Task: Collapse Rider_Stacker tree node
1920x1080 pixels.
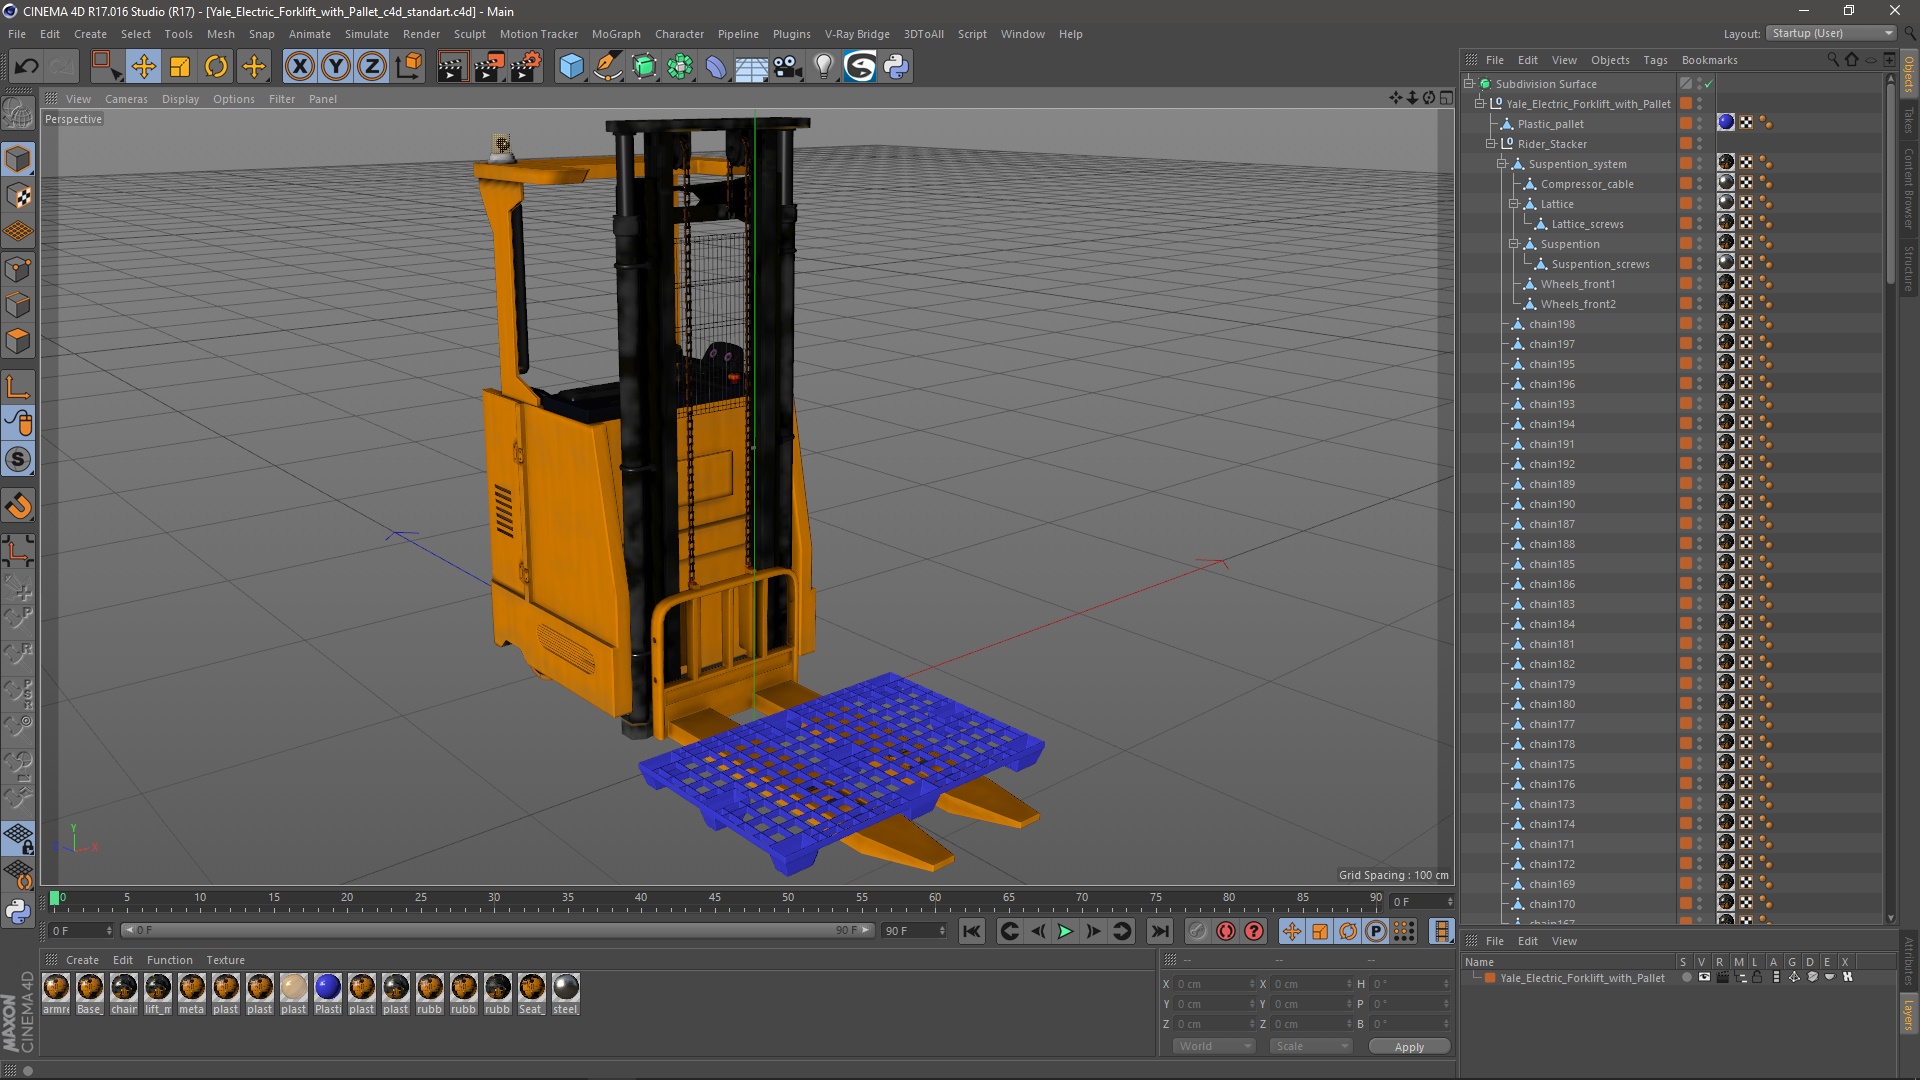Action: [1491, 143]
